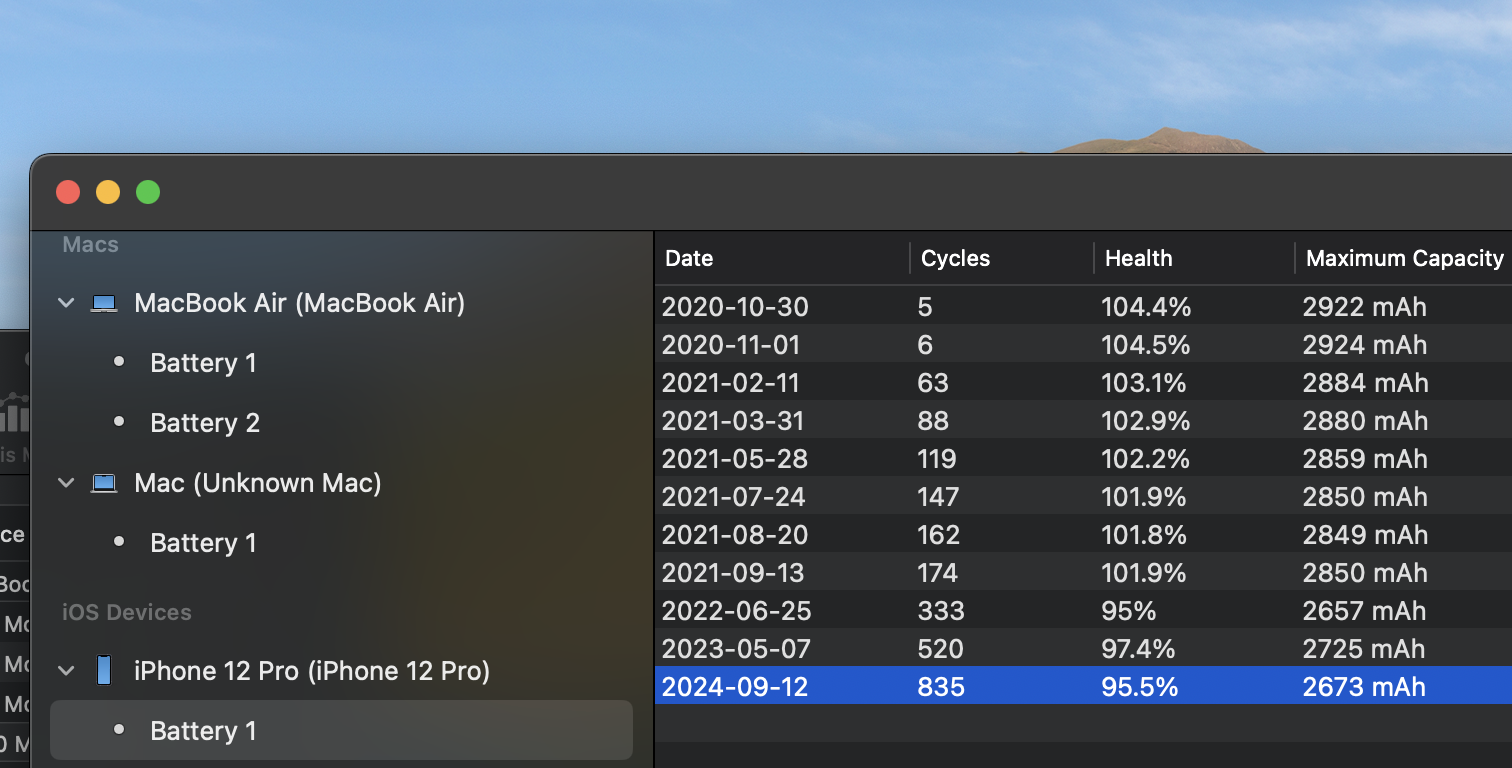Collapse the MacBook Air device group
This screenshot has width=1512, height=768.
66,302
